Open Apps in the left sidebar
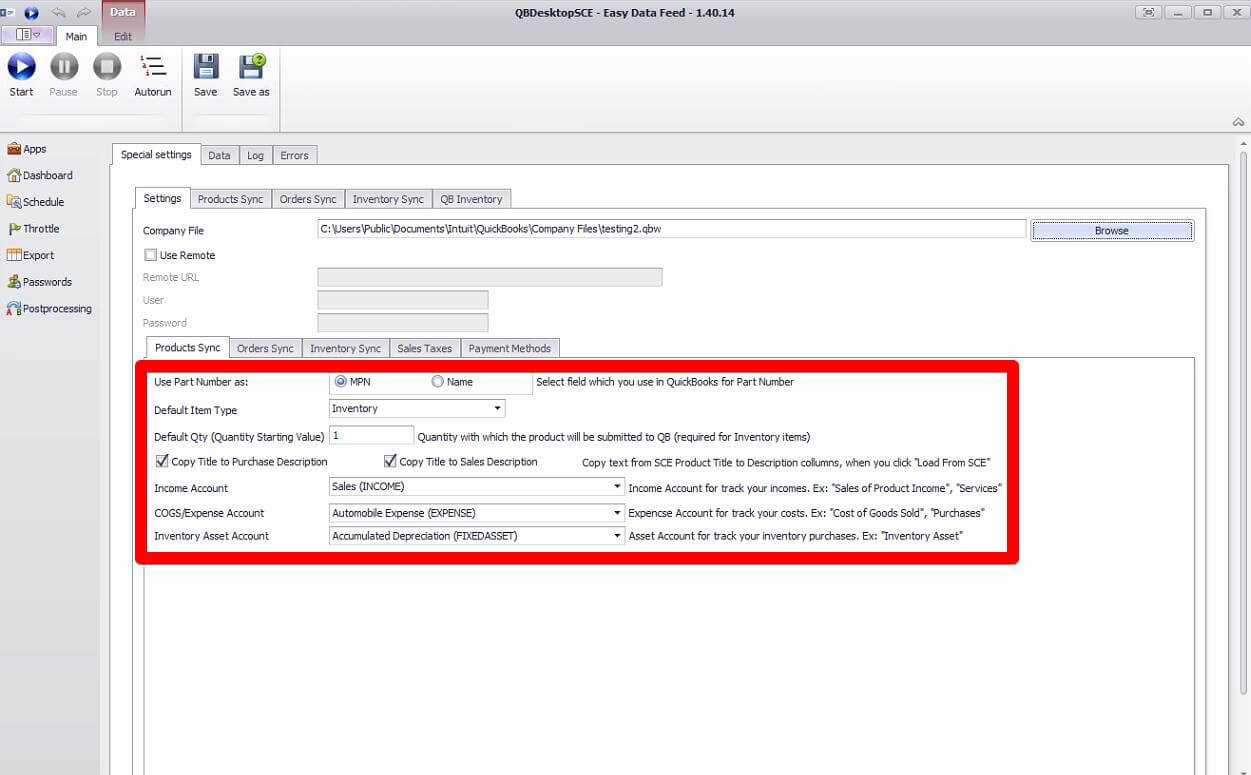Screen dimensions: 1251x775 (27, 149)
